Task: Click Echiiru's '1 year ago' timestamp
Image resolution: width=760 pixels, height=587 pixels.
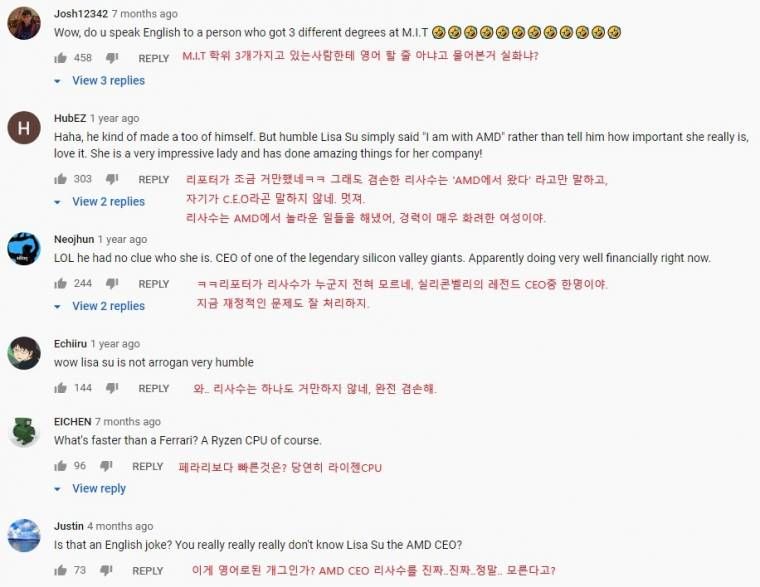Action: click(x=114, y=344)
